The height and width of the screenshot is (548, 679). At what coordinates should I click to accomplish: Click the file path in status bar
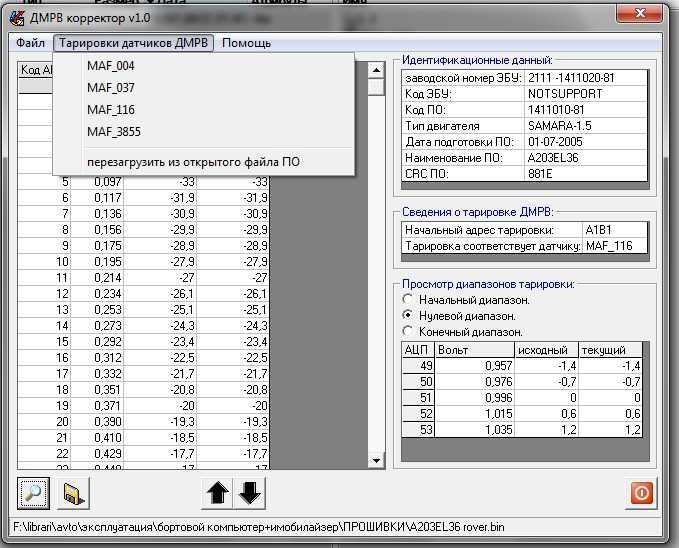(259, 527)
